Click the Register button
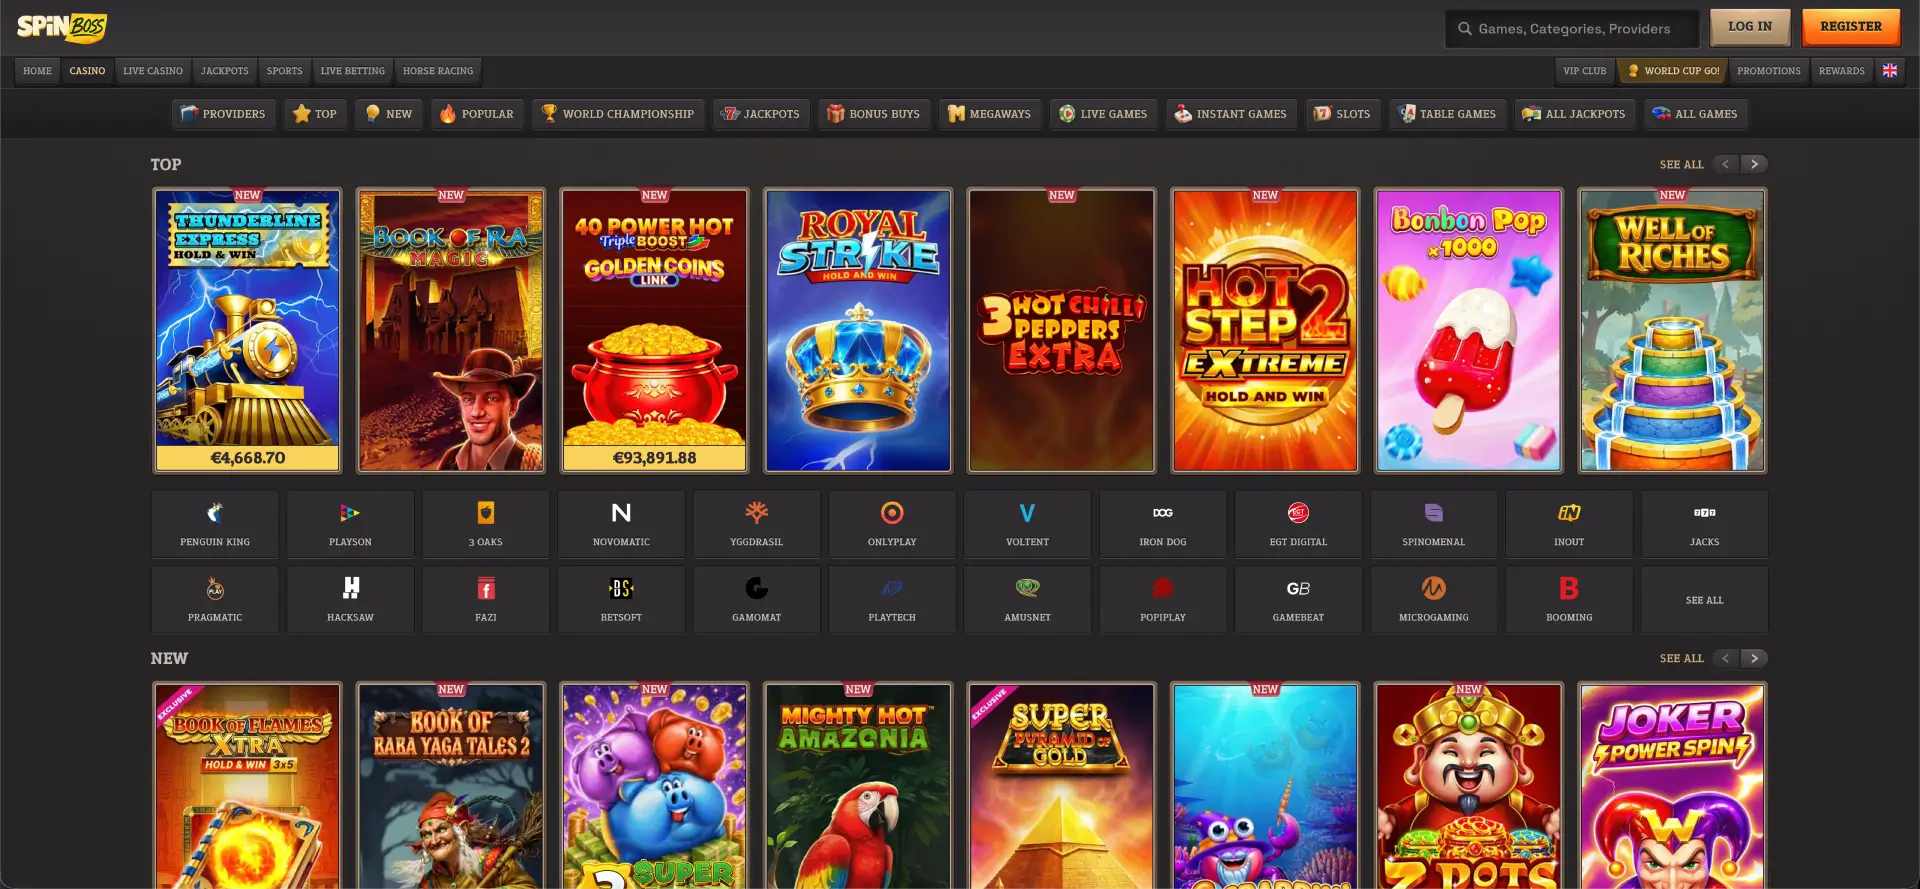 coord(1851,27)
